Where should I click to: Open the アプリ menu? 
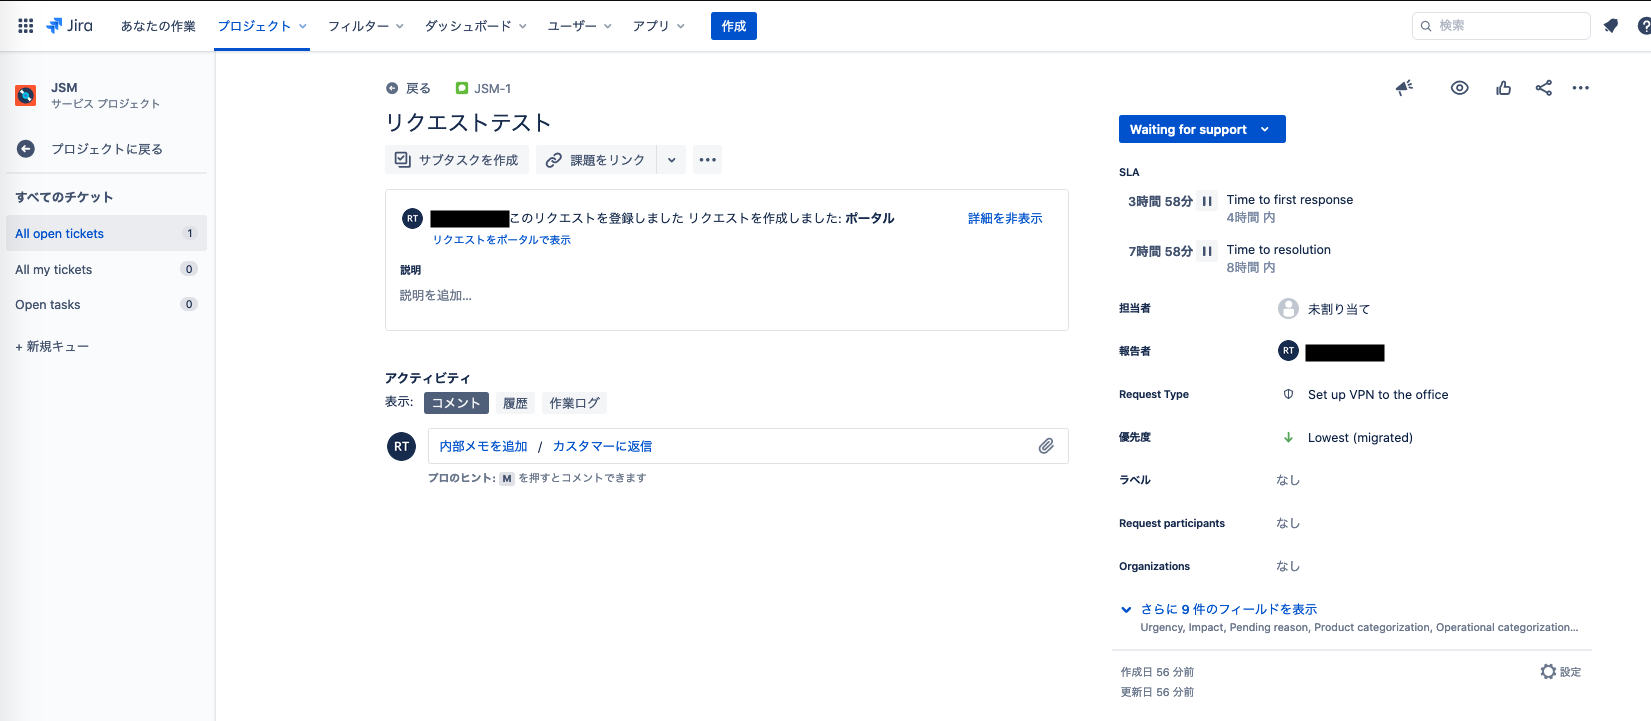pos(659,26)
